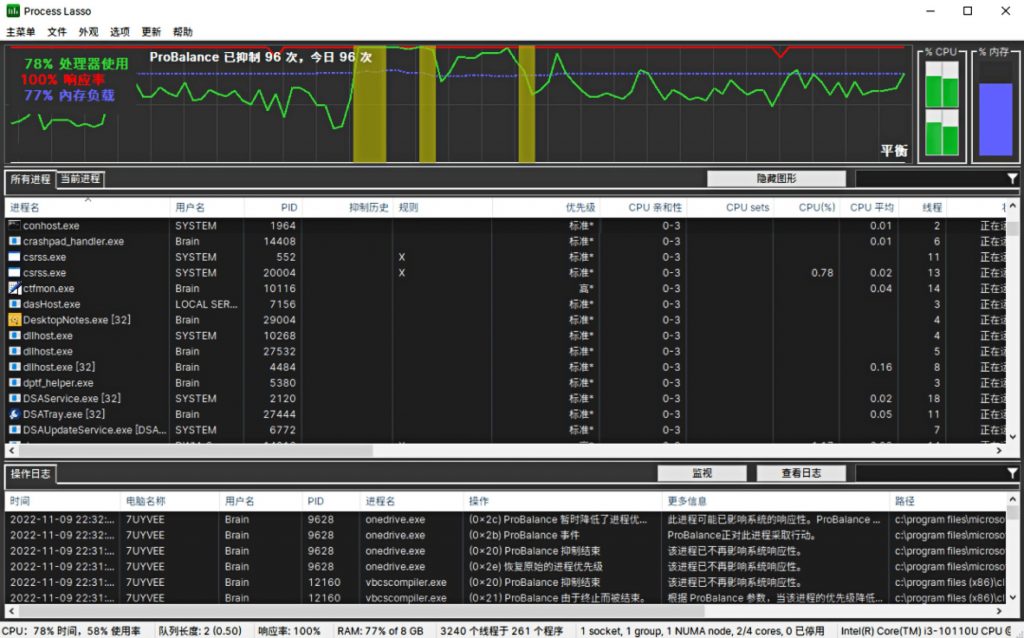Click the 平衡 power plan label in graph
Image resolution: width=1024 pixels, height=638 pixels.
[893, 151]
